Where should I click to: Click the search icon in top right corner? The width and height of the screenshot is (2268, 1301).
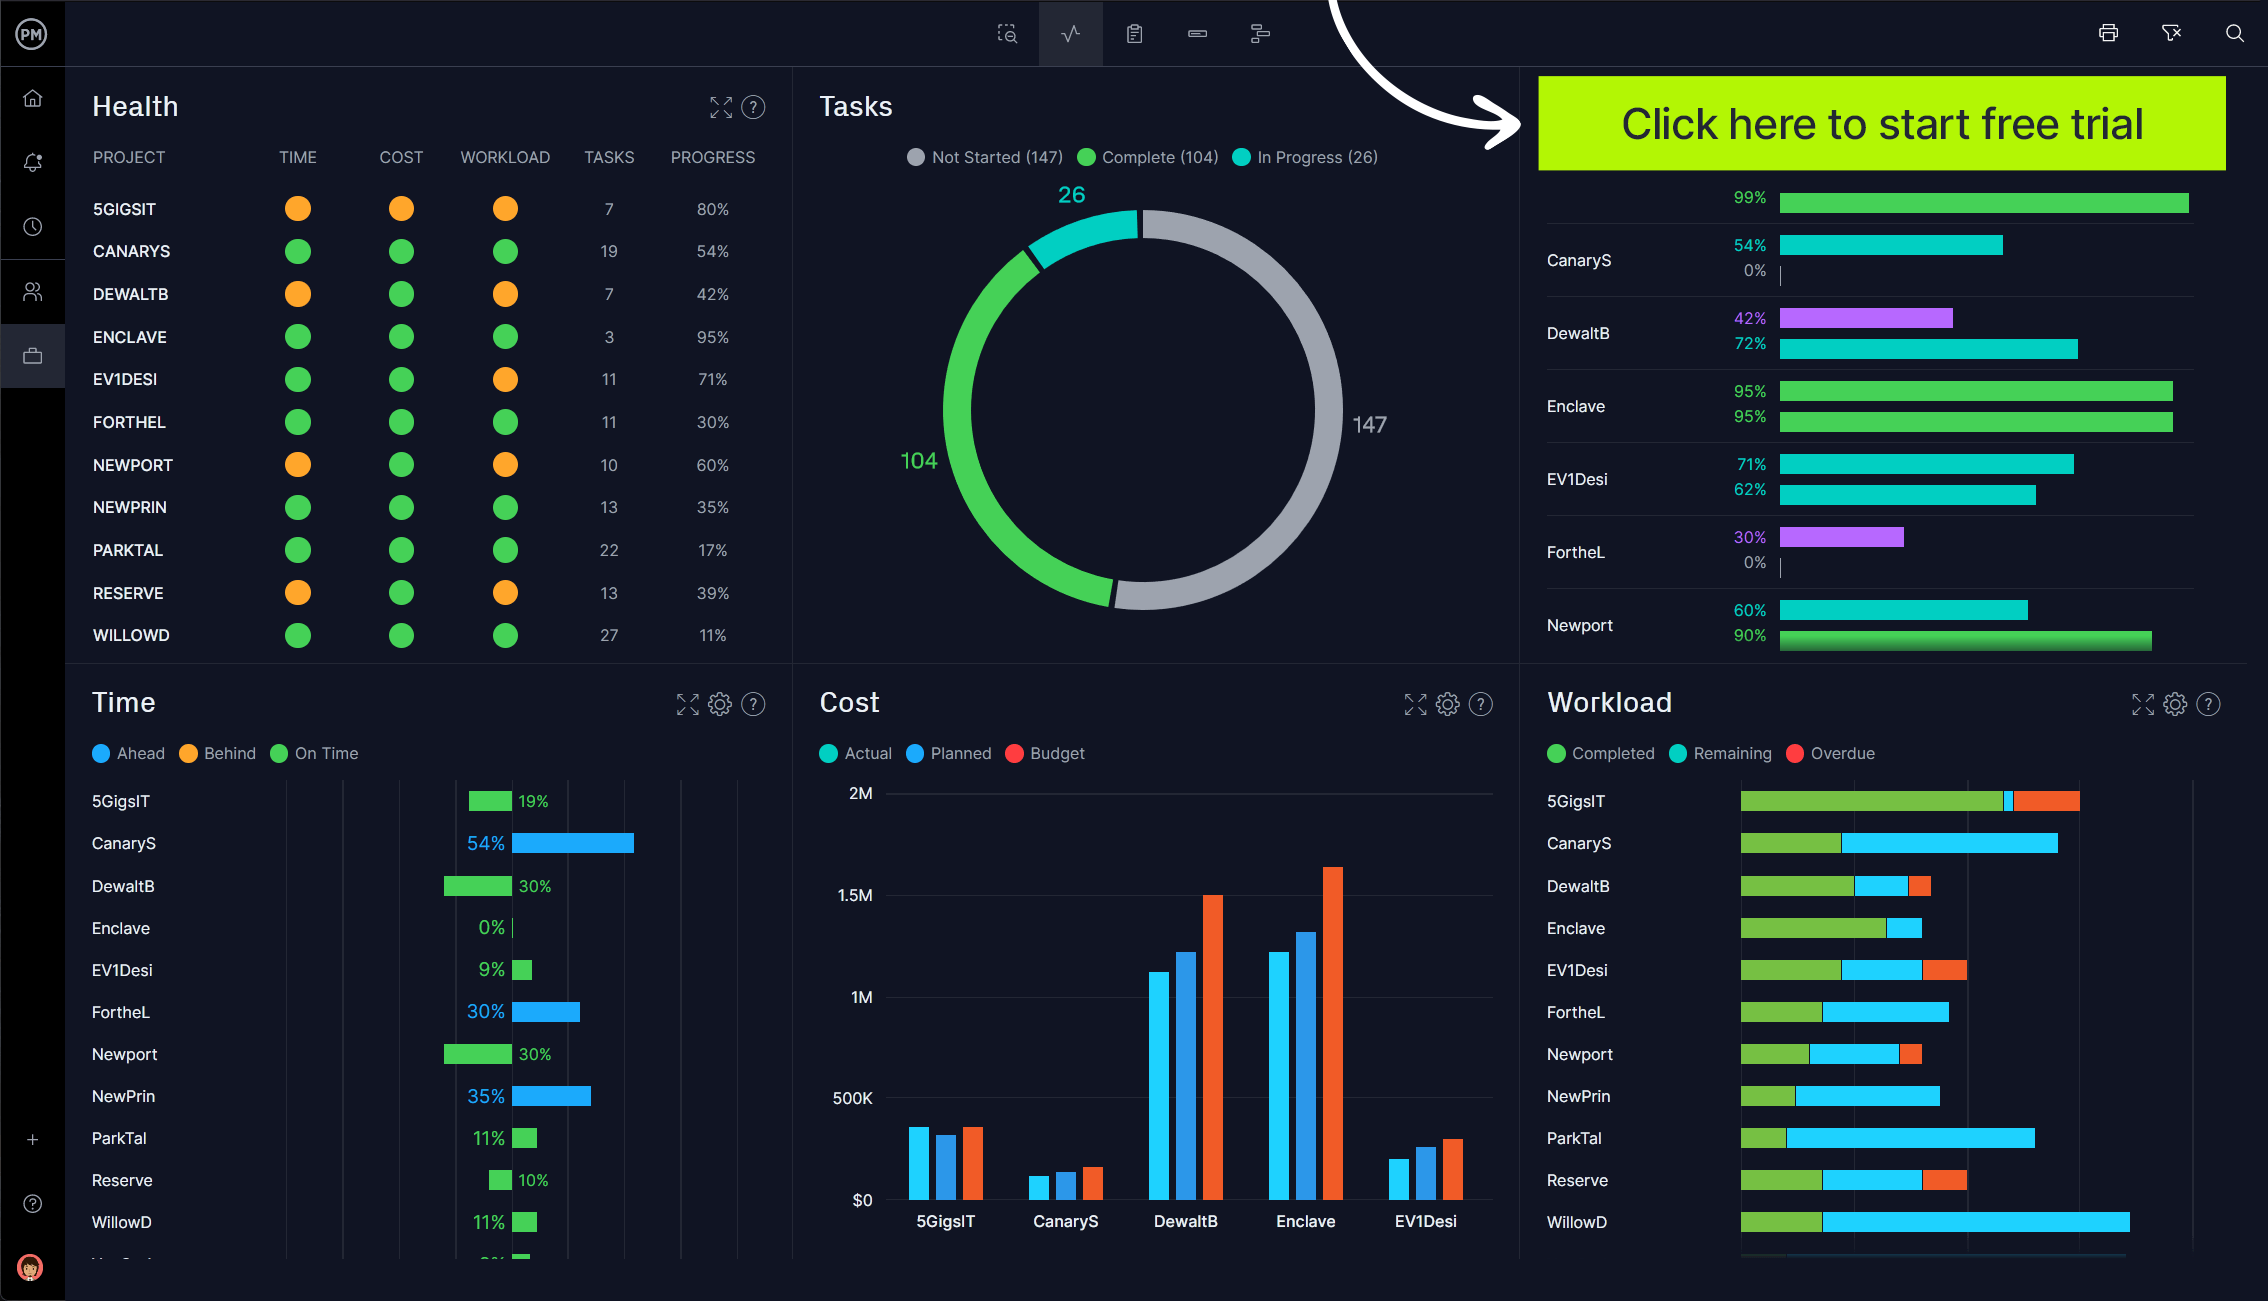coord(2234,33)
